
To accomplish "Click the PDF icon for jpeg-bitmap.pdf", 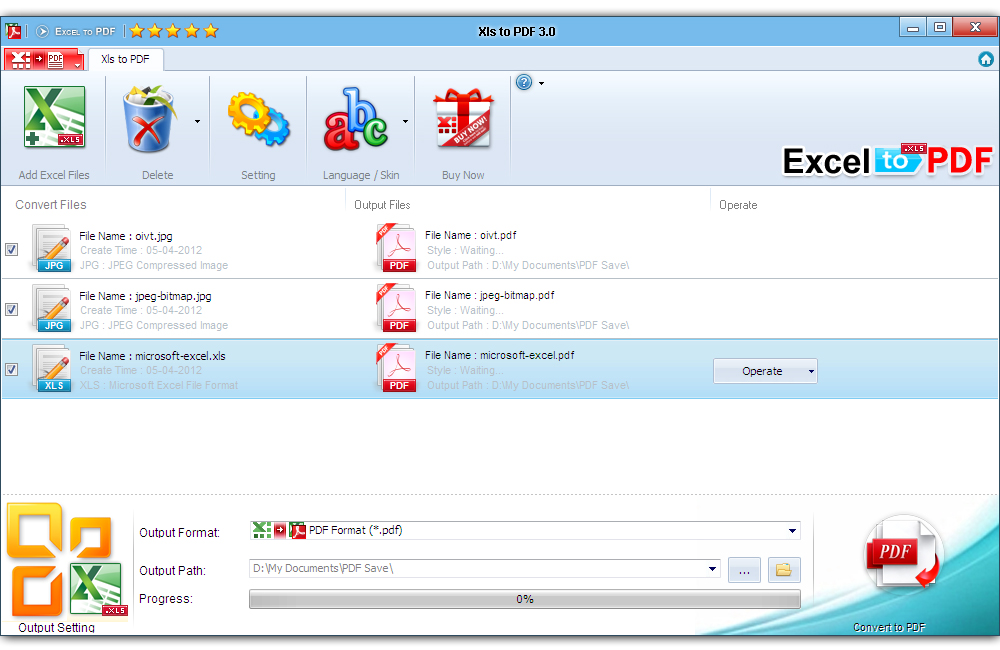I will pyautogui.click(x=397, y=308).
